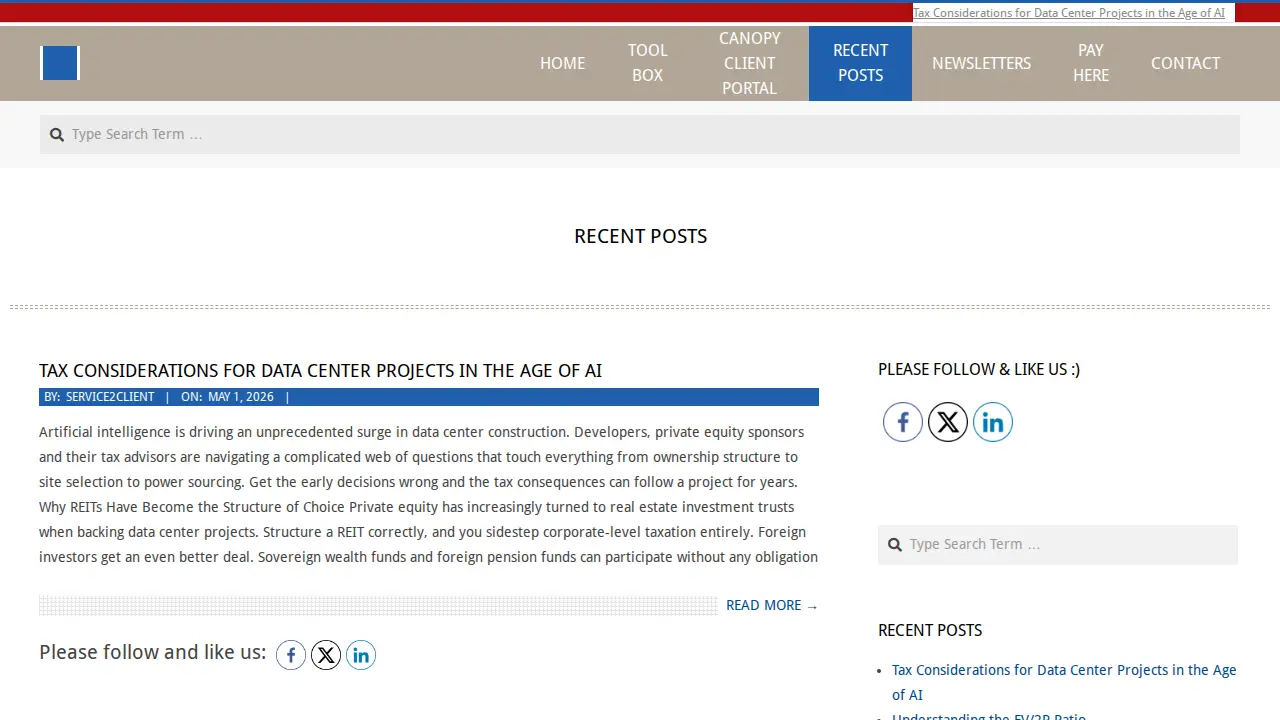Image resolution: width=1280 pixels, height=720 pixels.
Task: Open sidebar recent post Tax Considerations link
Action: pyautogui.click(x=1064, y=682)
